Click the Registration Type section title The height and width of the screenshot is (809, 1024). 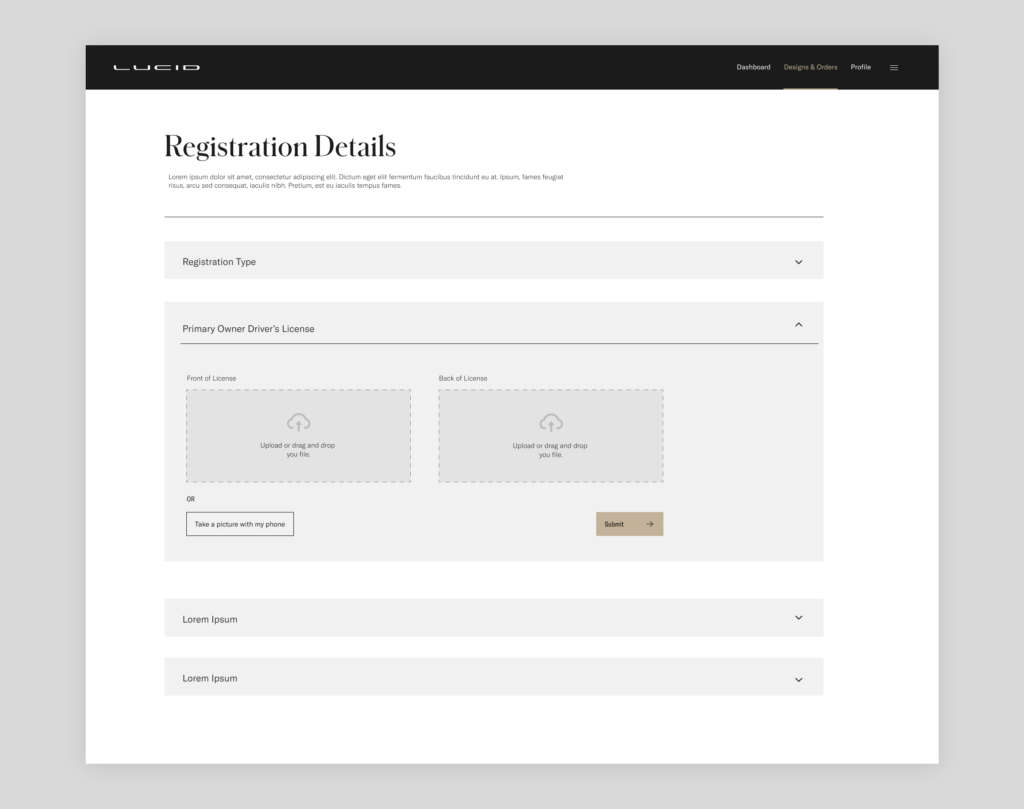point(219,262)
